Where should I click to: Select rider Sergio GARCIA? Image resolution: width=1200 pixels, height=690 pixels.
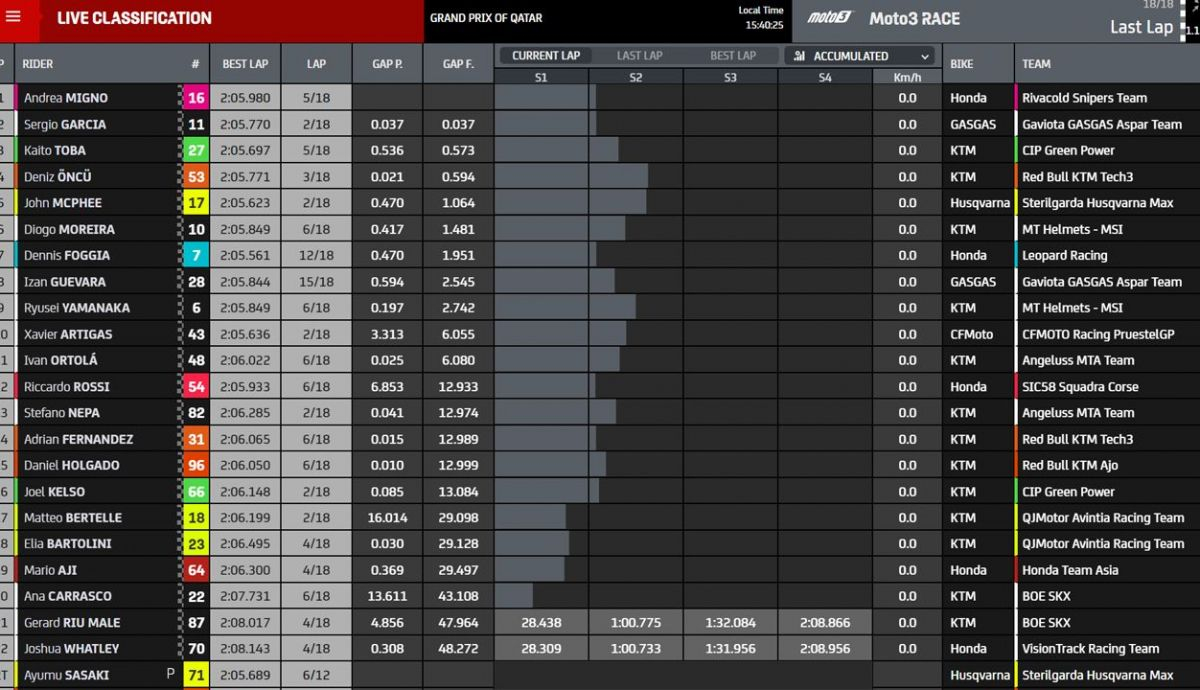click(65, 124)
